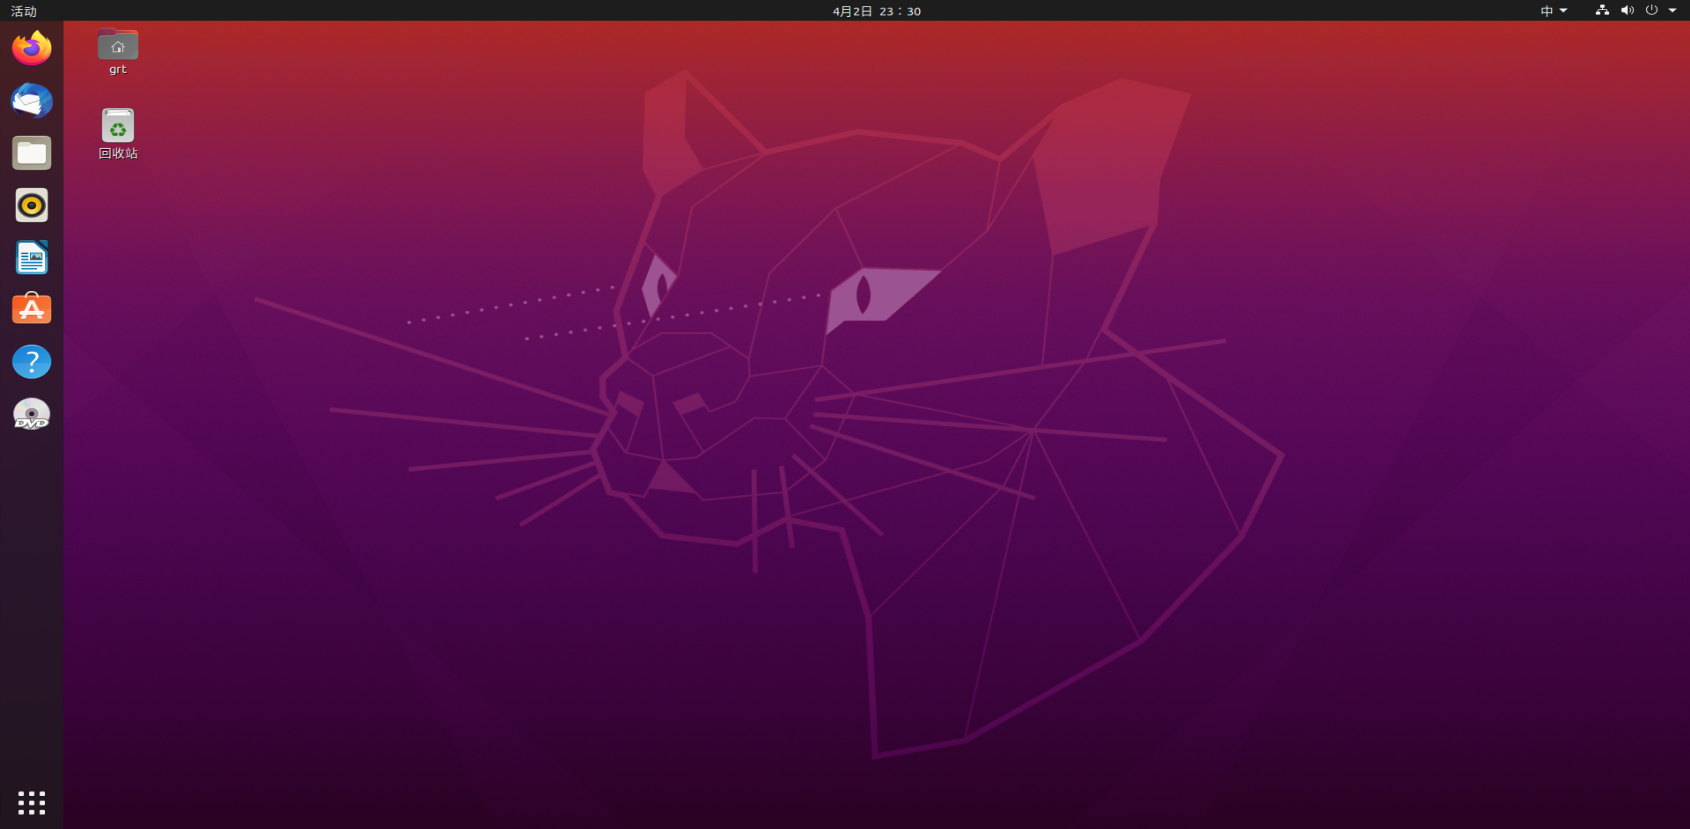Click the 活动 activities button
Viewport: 1690px width, 829px height.
(24, 11)
